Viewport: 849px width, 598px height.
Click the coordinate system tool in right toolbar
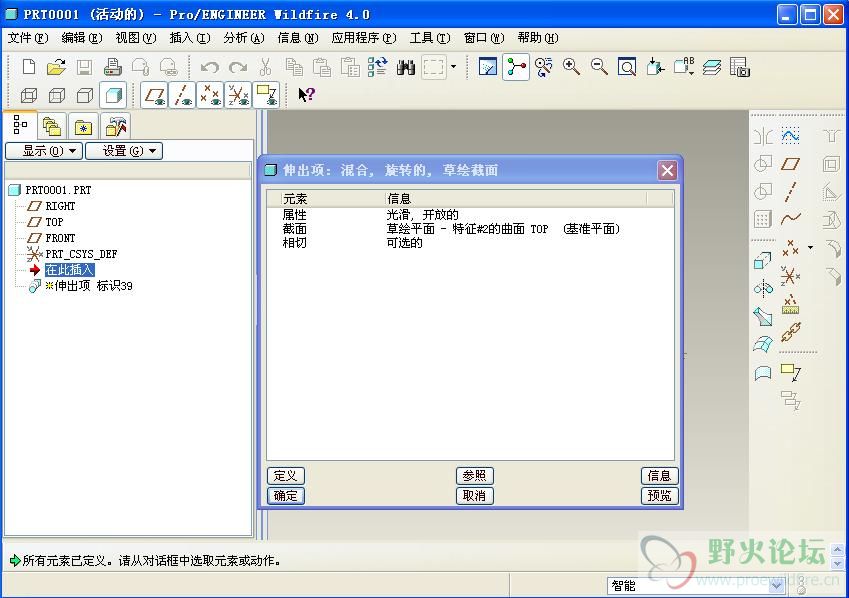click(x=790, y=276)
